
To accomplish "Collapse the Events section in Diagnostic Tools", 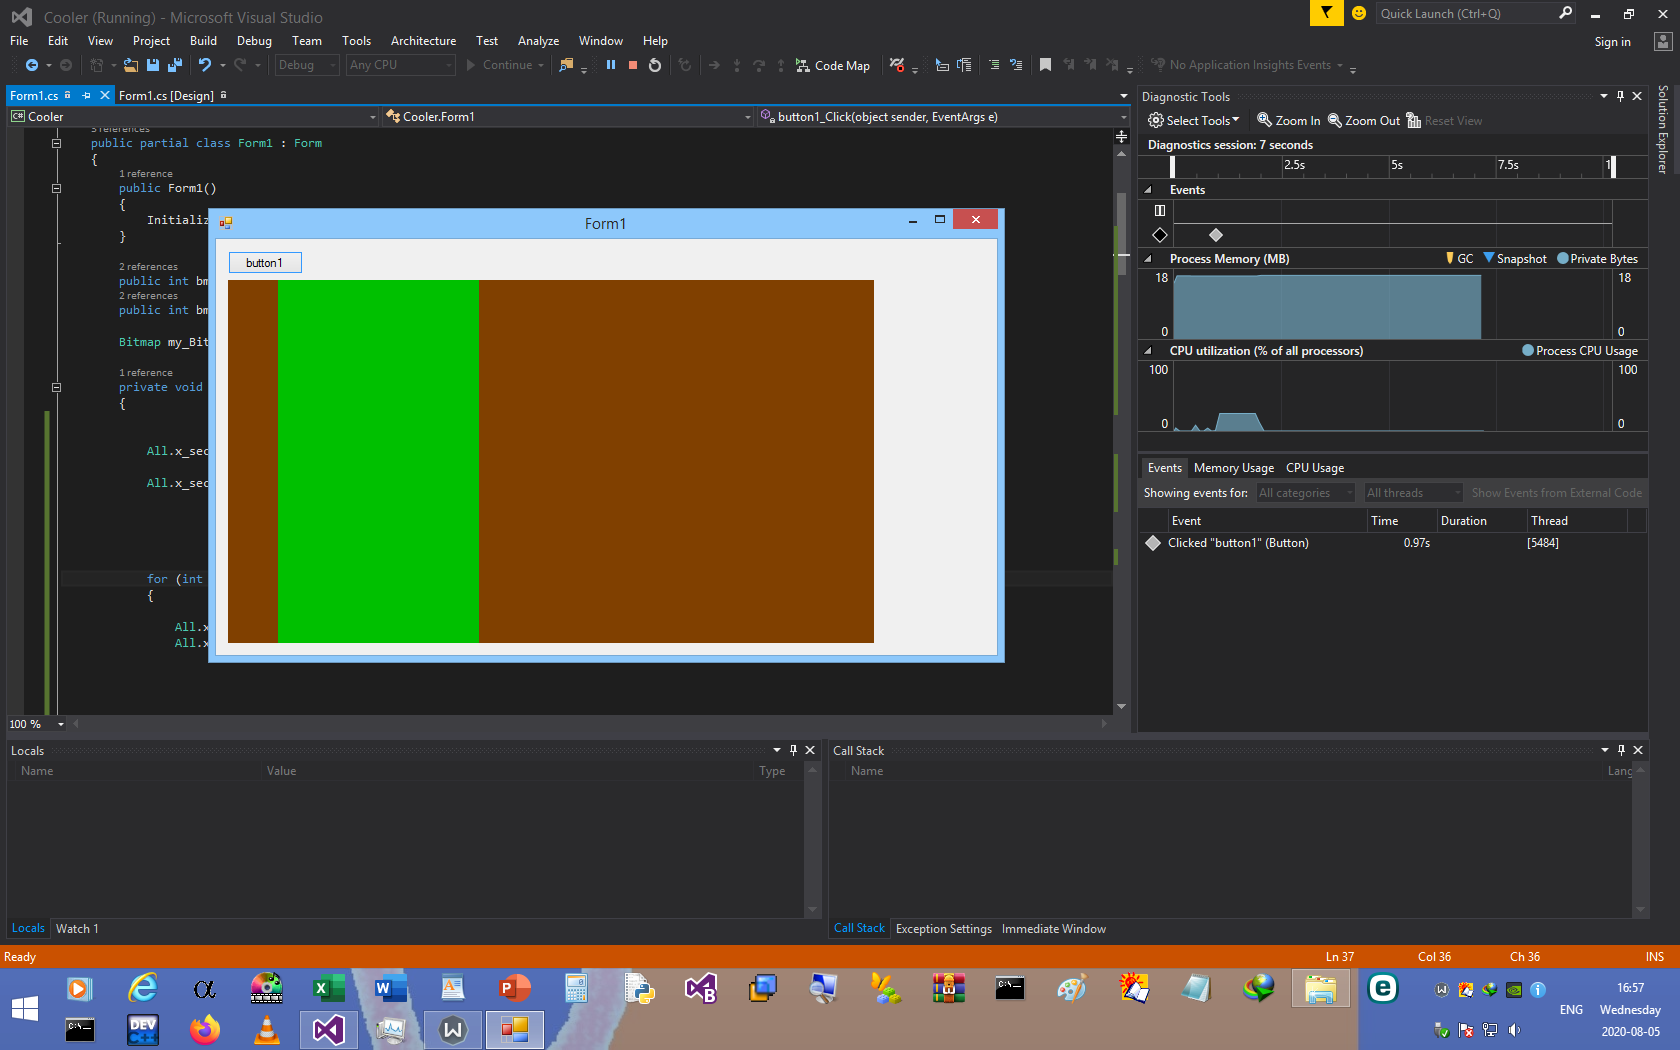I will (x=1148, y=190).
